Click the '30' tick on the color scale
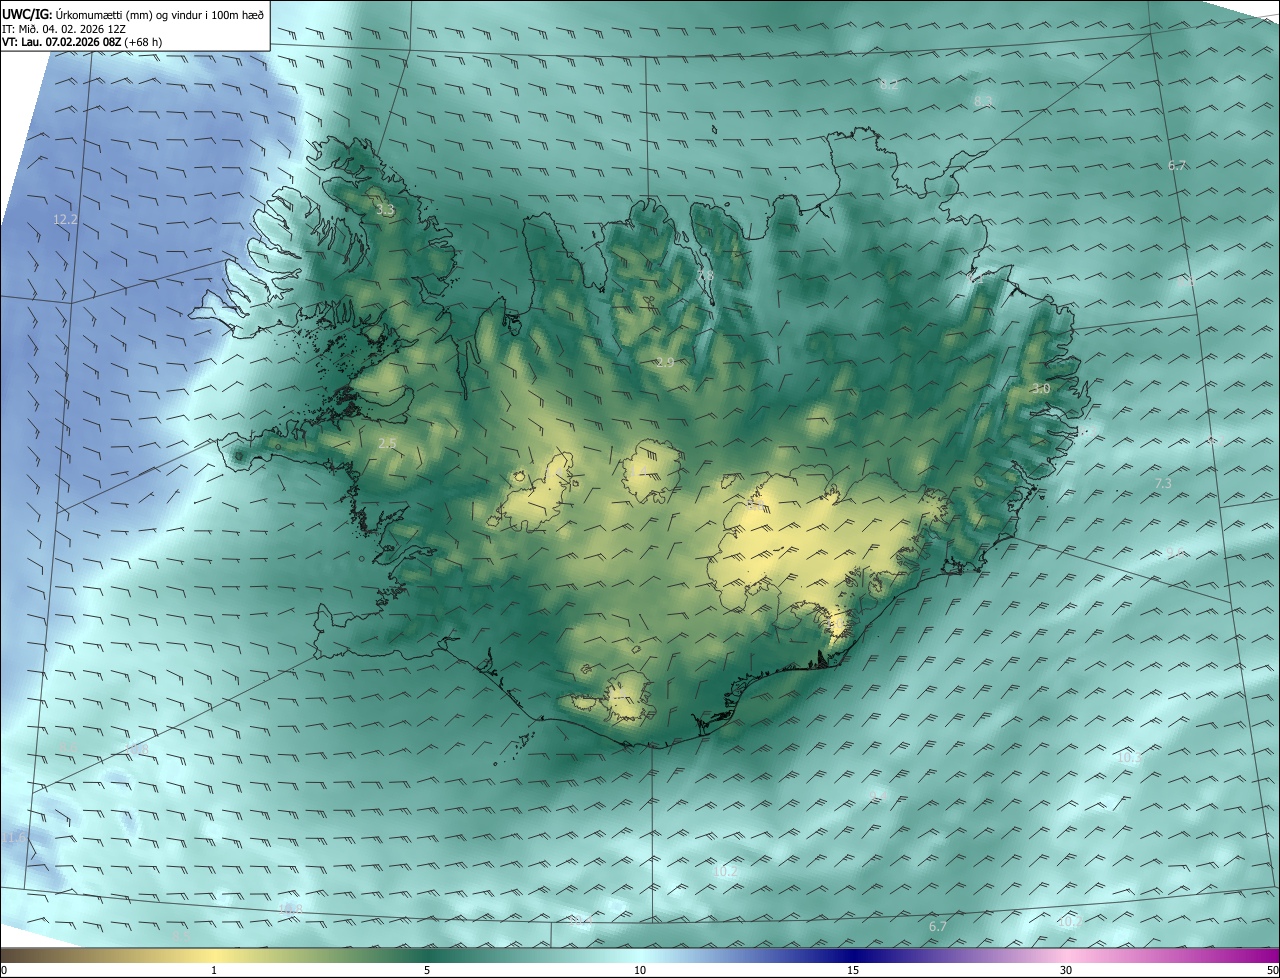 [x=1066, y=970]
